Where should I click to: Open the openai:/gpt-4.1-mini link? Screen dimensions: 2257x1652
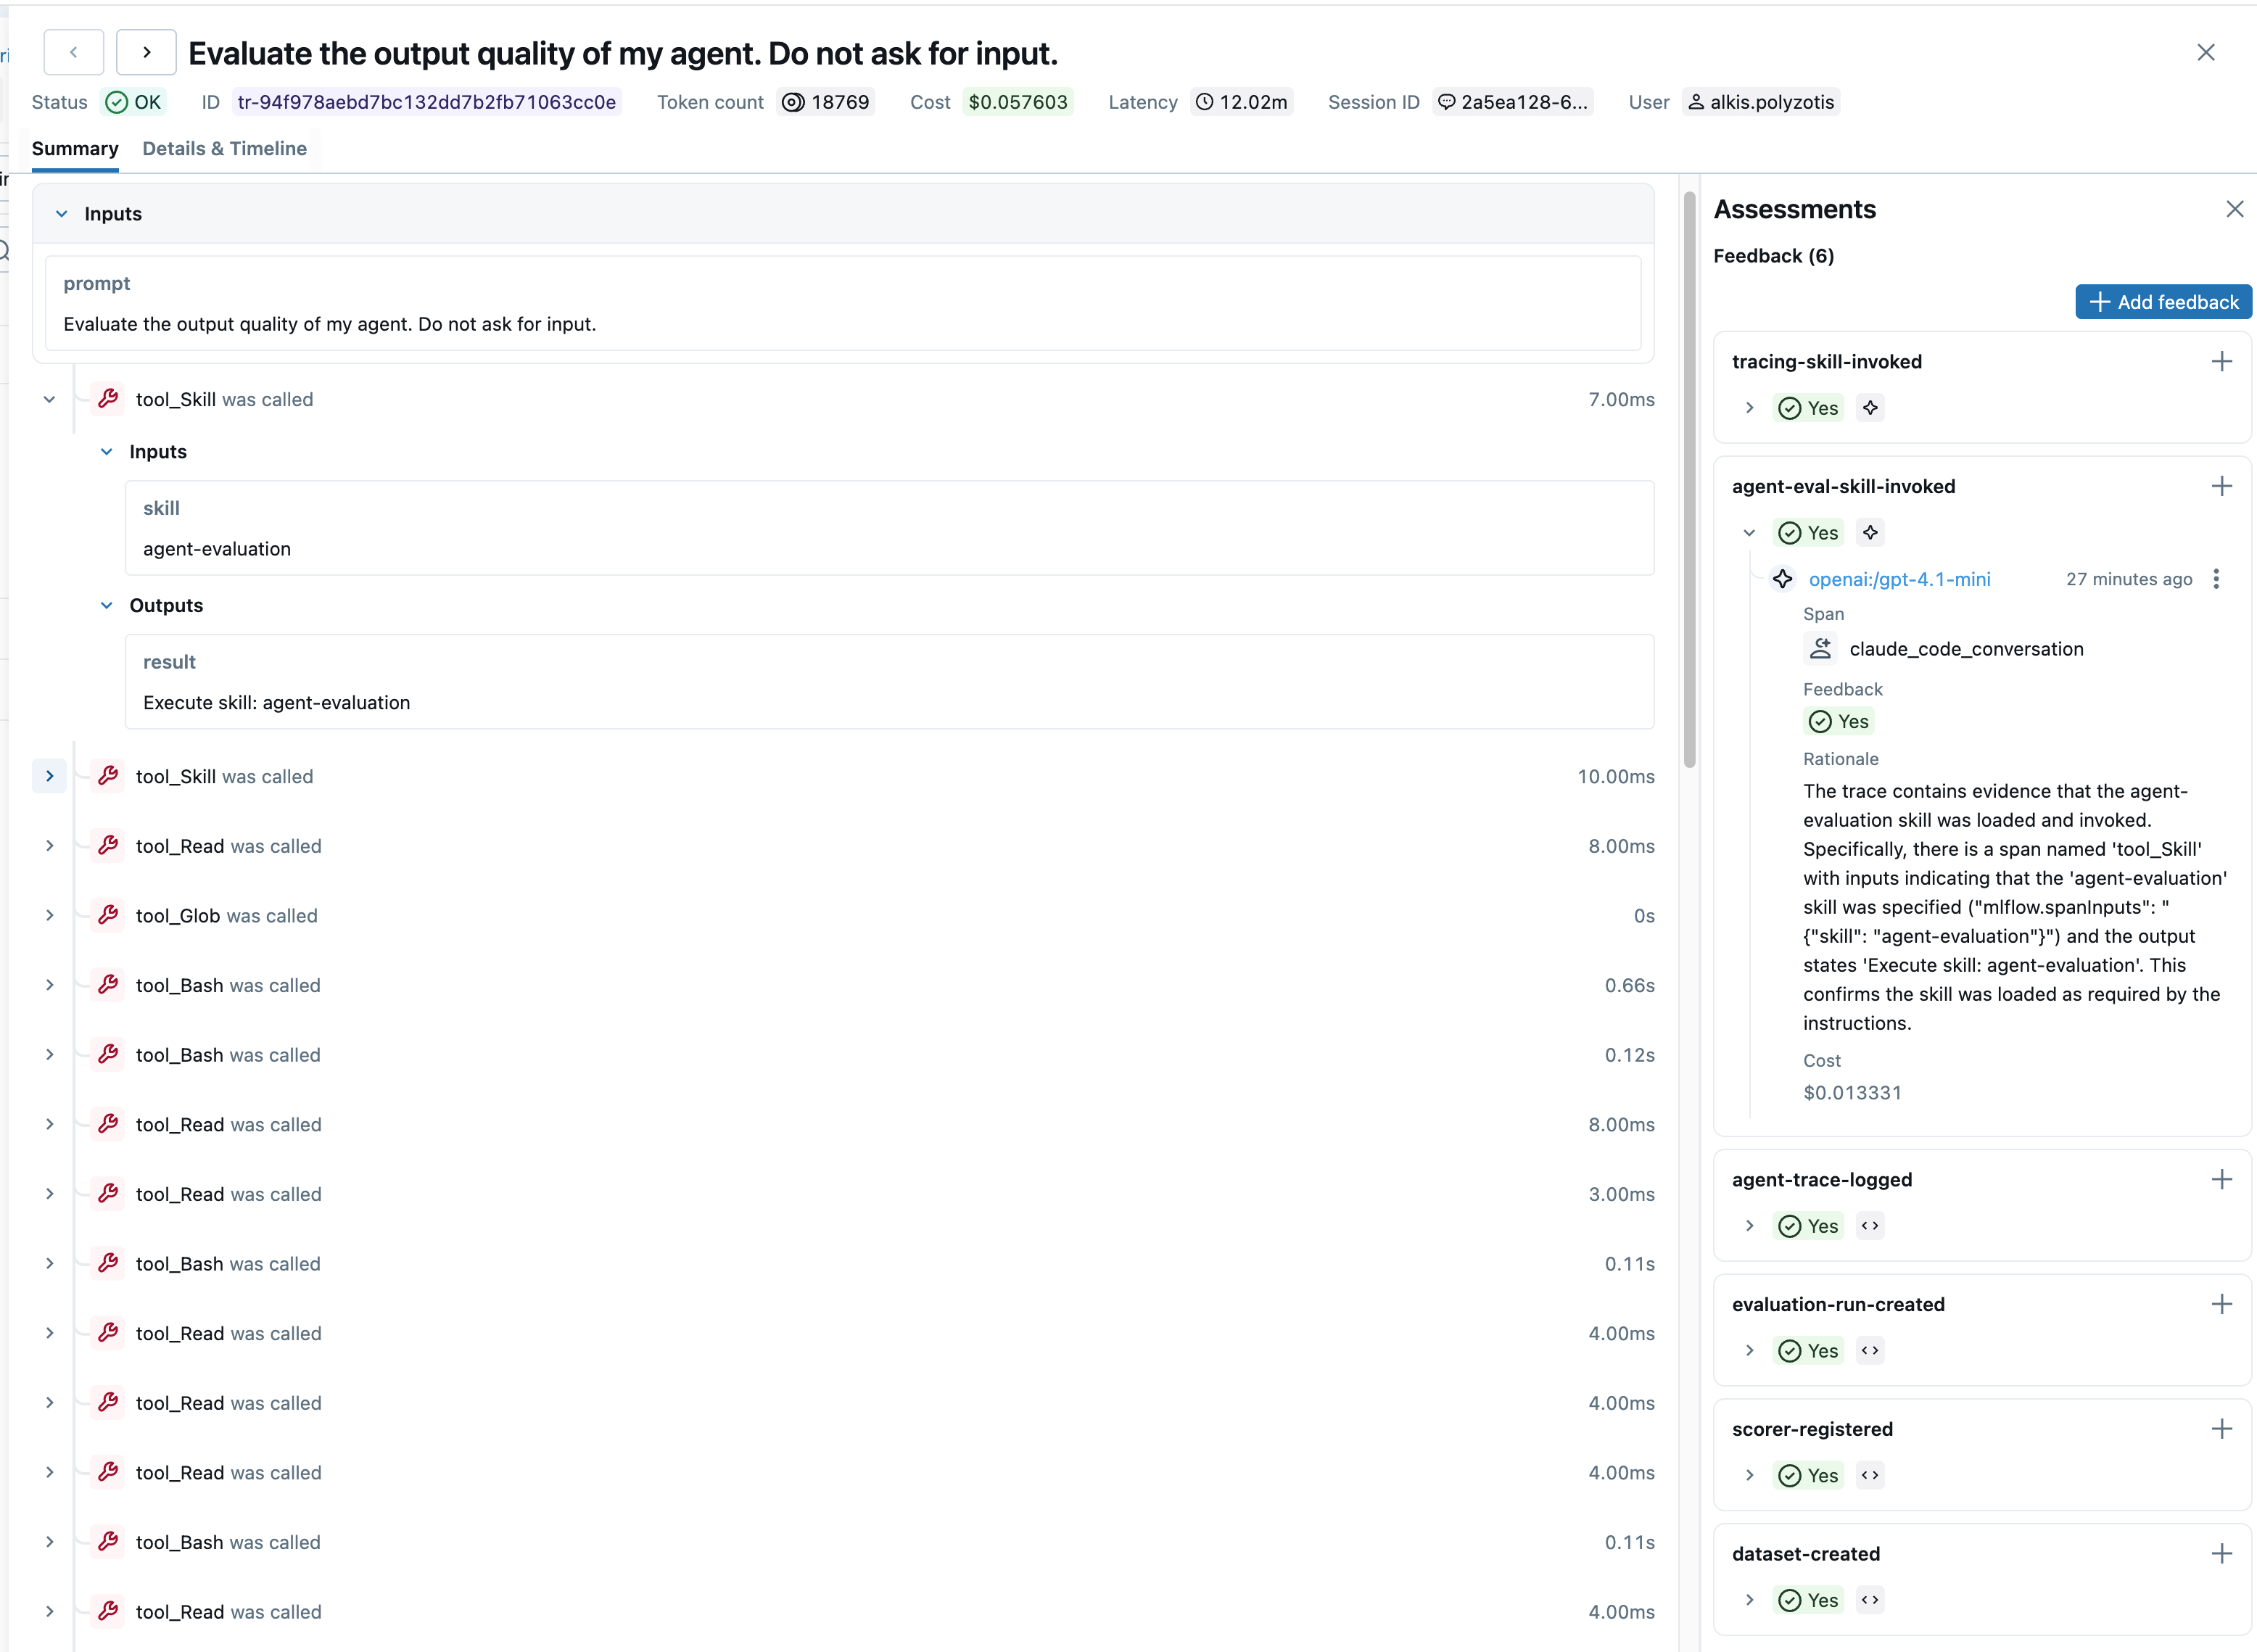[x=1898, y=579]
